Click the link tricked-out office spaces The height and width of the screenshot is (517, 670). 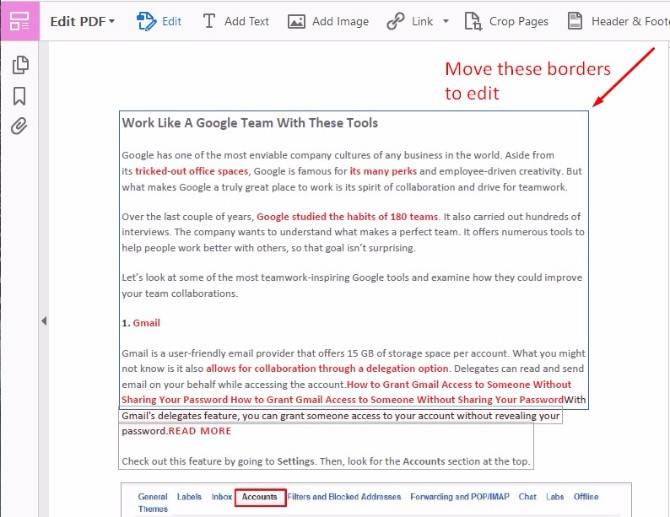[191, 171]
